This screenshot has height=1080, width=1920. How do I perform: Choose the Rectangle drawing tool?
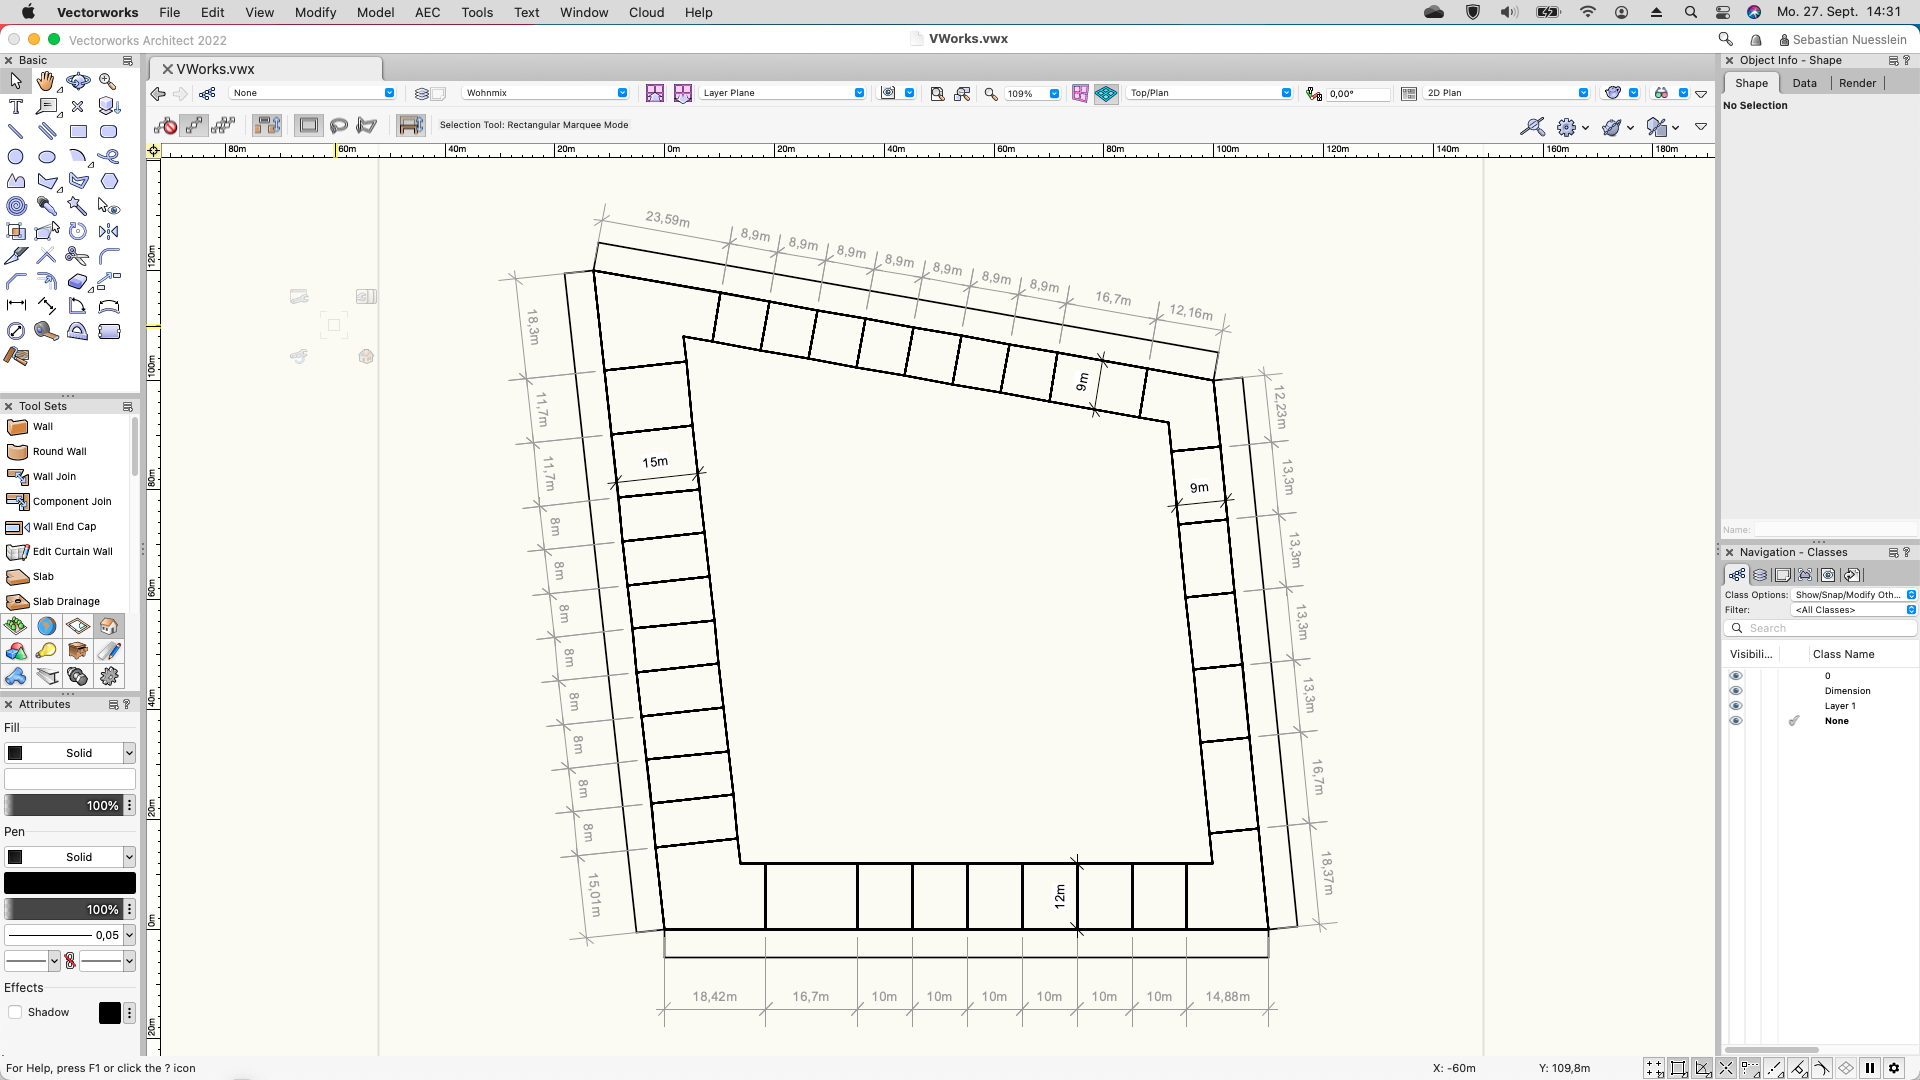tap(78, 131)
